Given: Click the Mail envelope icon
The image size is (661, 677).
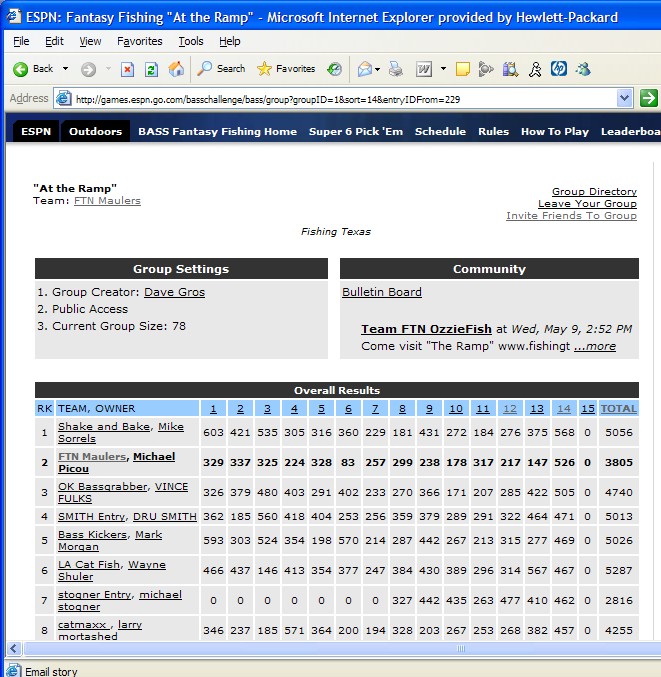Looking at the screenshot, I should click(x=365, y=69).
